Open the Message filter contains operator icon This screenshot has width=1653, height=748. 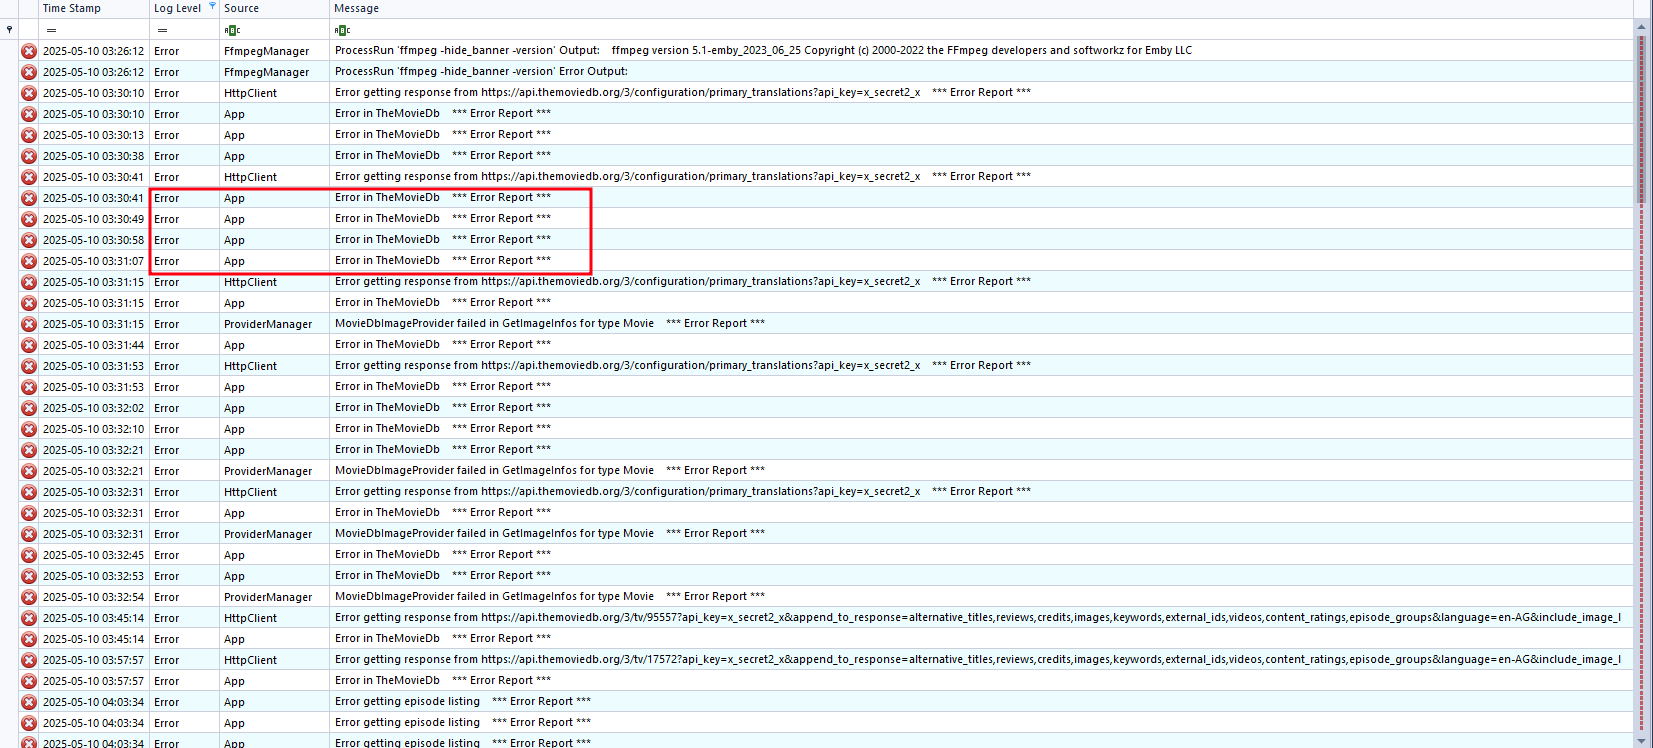[343, 30]
